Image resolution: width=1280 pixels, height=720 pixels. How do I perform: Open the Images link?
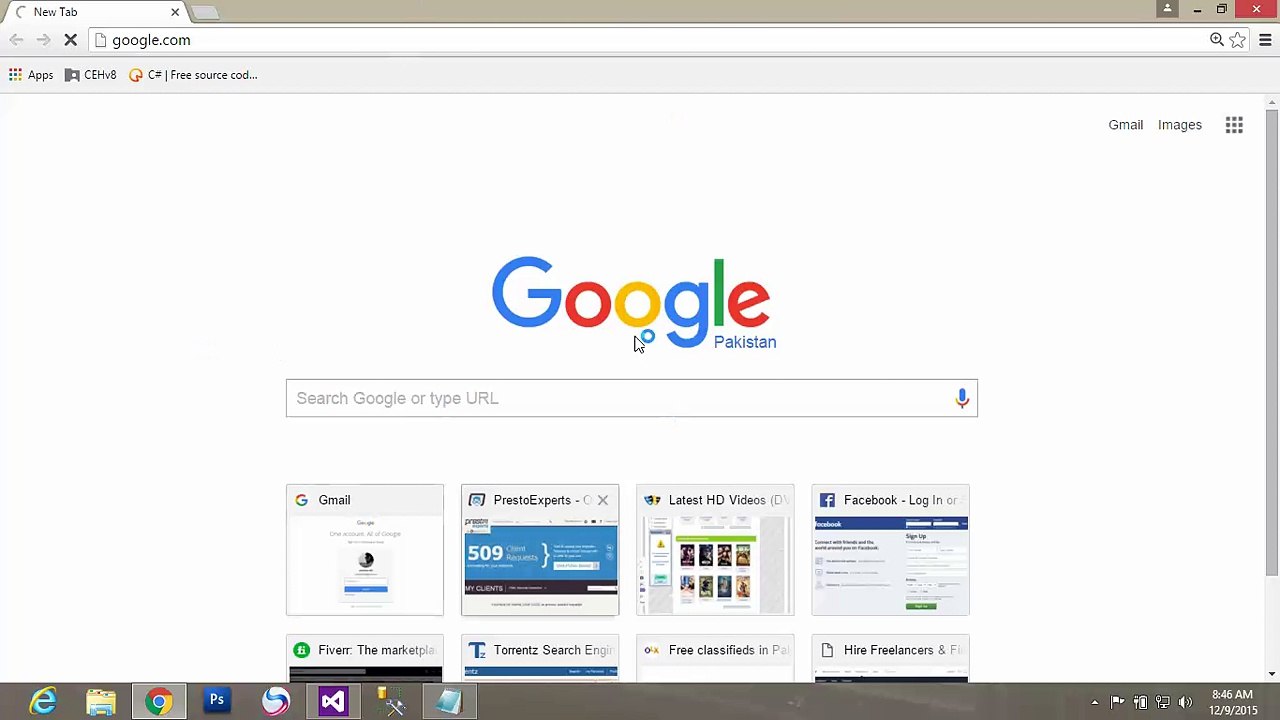(1180, 125)
